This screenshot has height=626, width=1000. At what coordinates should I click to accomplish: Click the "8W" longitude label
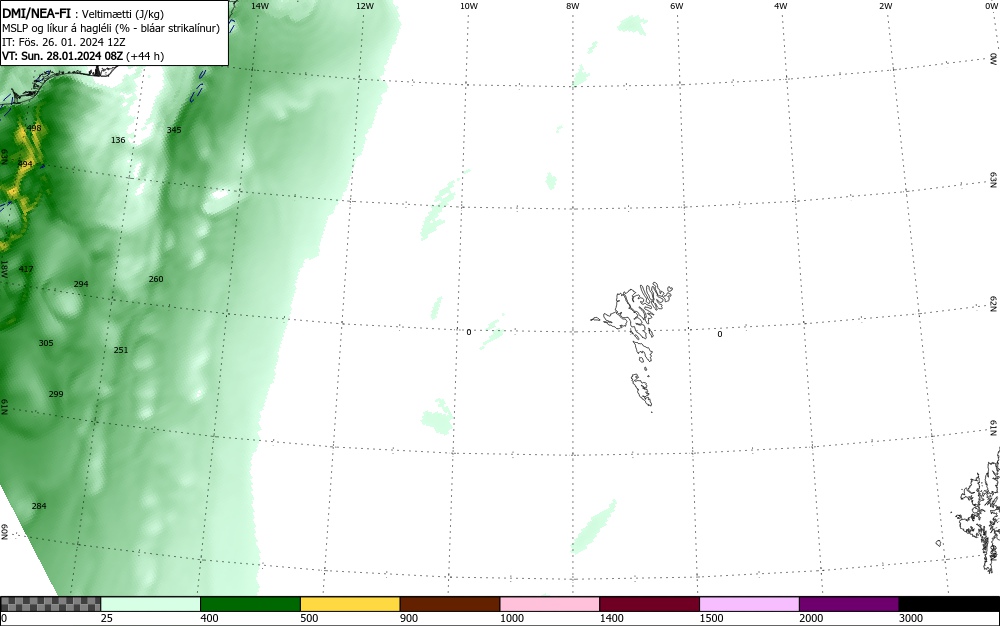[573, 6]
